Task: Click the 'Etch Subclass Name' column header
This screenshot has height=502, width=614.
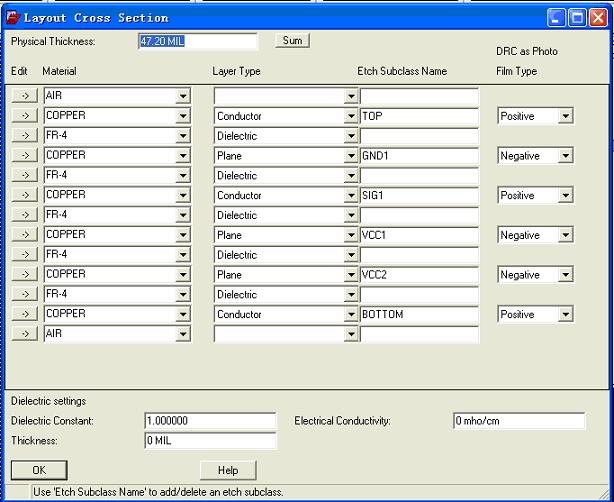Action: (x=402, y=71)
